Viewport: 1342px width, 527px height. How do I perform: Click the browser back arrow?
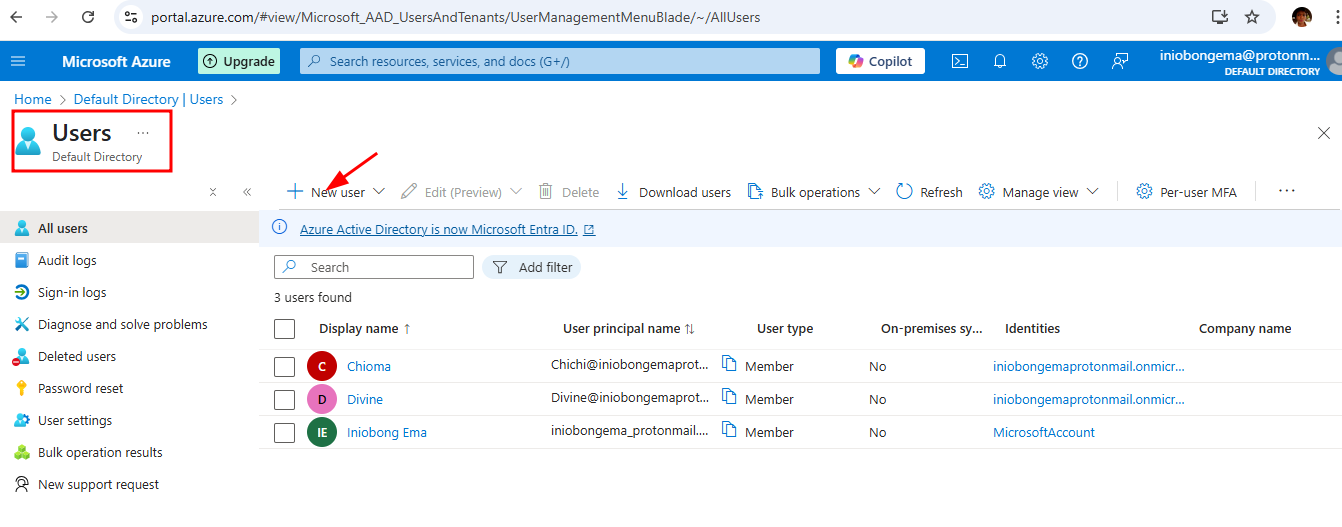point(18,17)
